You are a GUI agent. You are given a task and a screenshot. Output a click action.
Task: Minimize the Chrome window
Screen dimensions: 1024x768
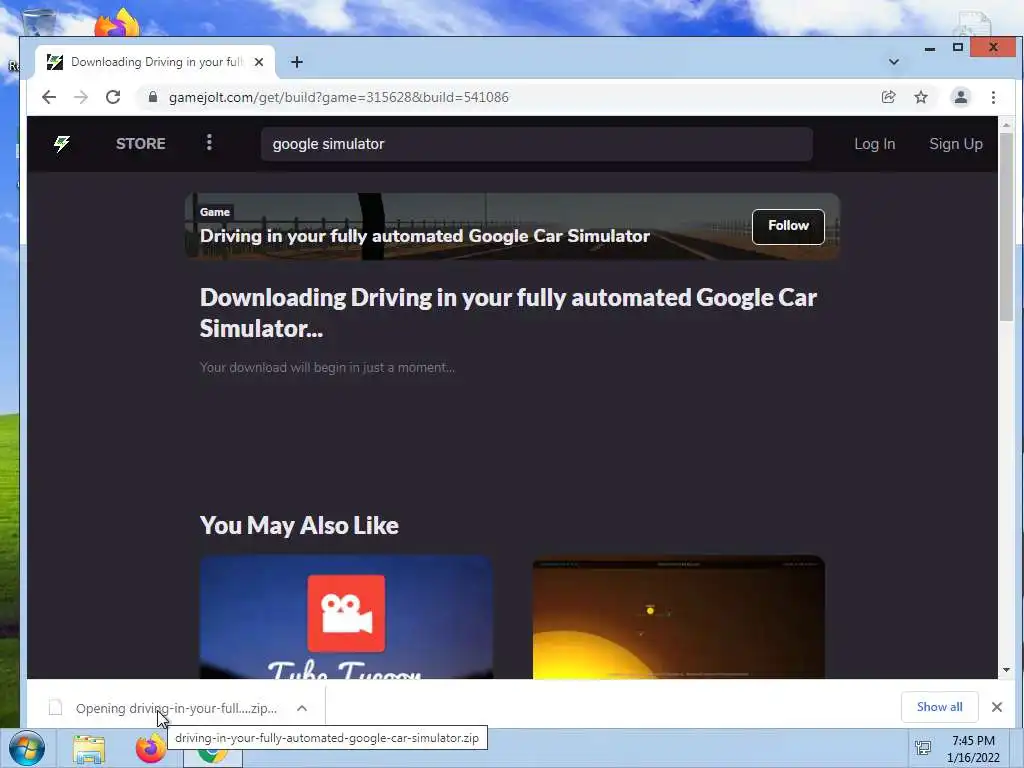click(929, 48)
